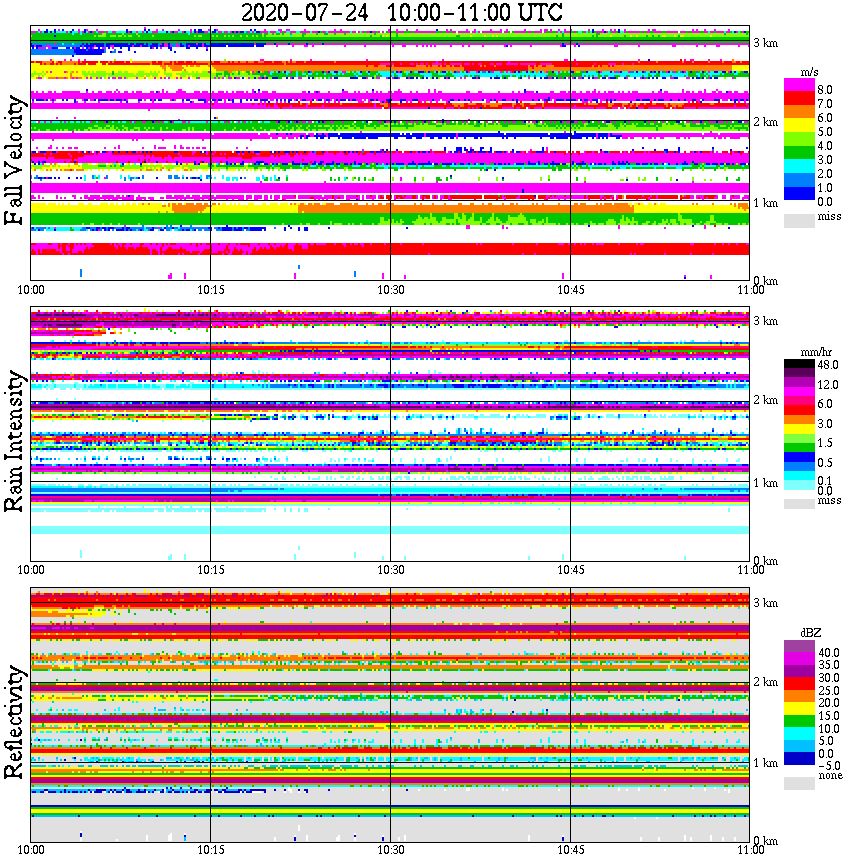This screenshot has height=868, width=850.
Task: Click the "10:45" tick under the Fall Velocity plot
Action: click(x=570, y=290)
